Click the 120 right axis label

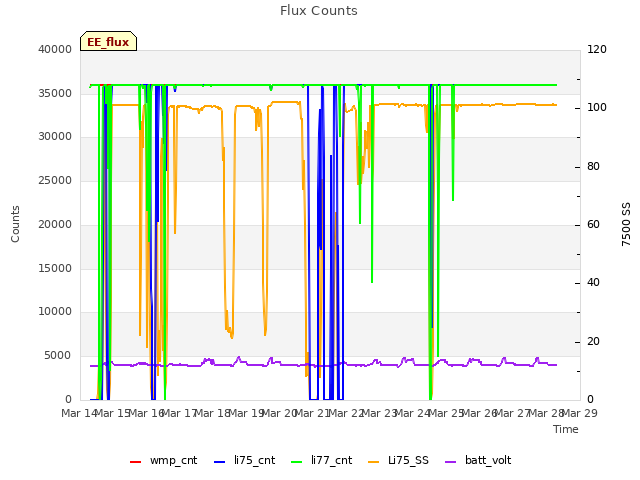click(x=597, y=49)
